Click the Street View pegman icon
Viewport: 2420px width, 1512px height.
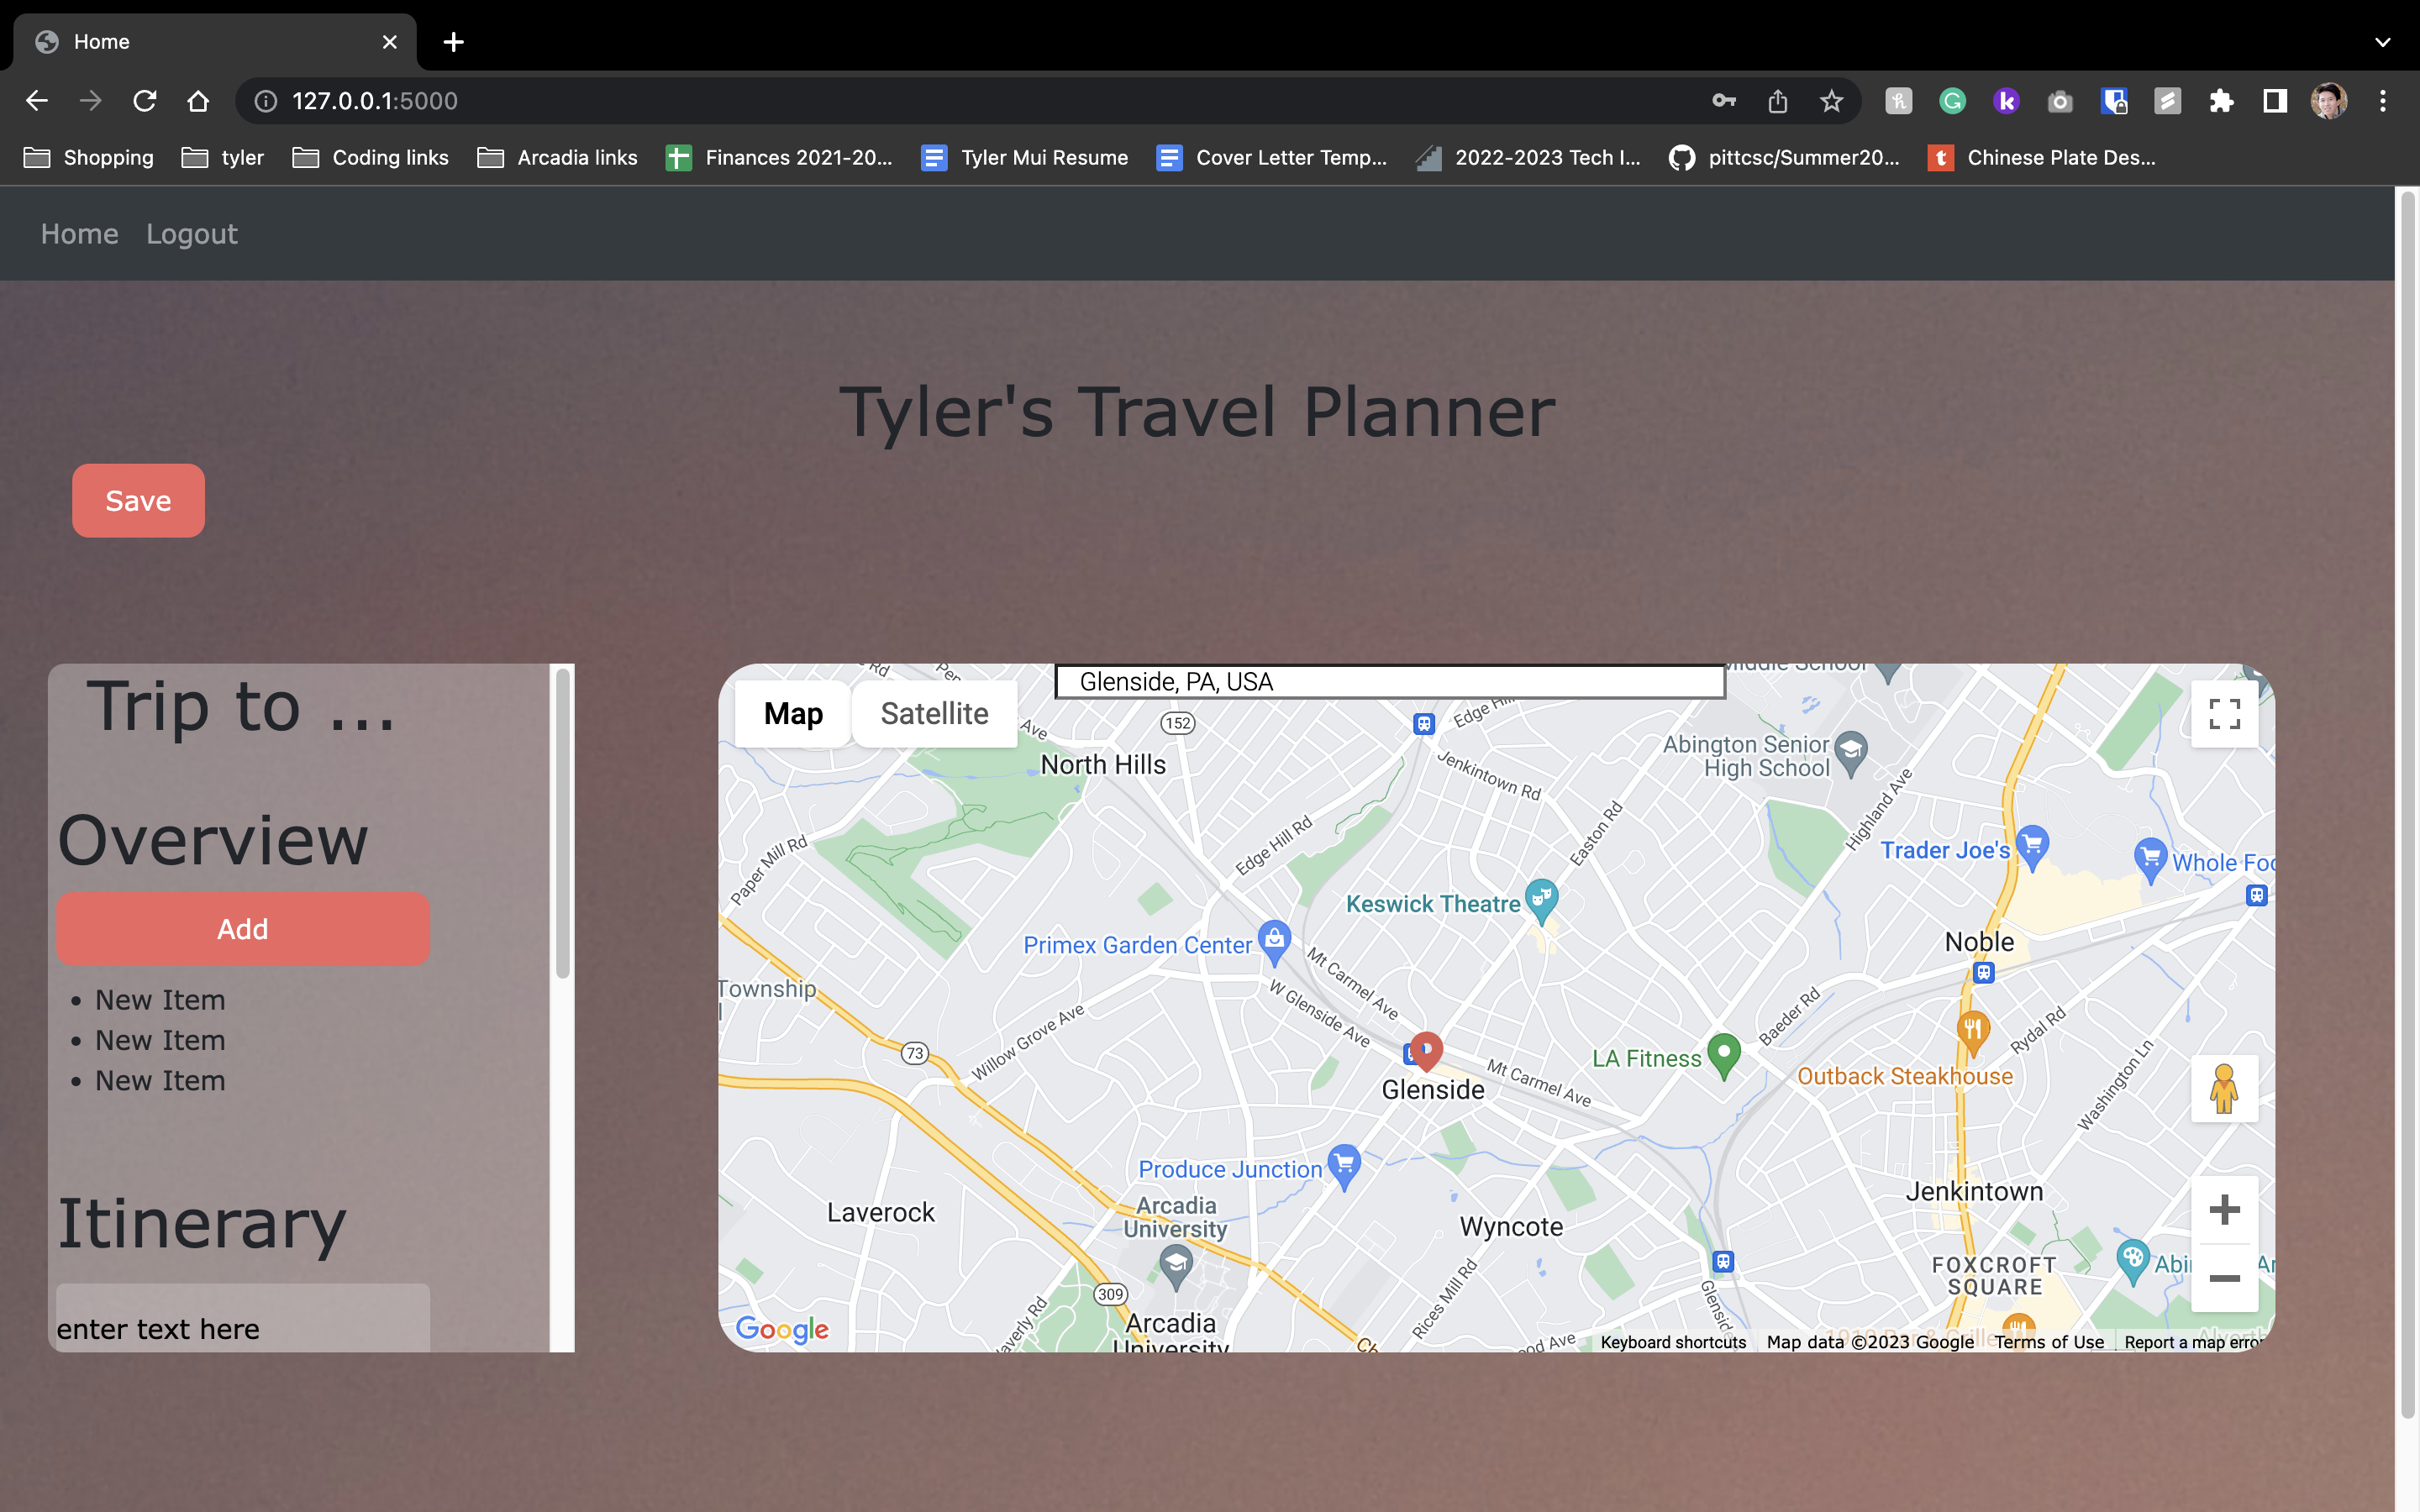[2223, 1088]
